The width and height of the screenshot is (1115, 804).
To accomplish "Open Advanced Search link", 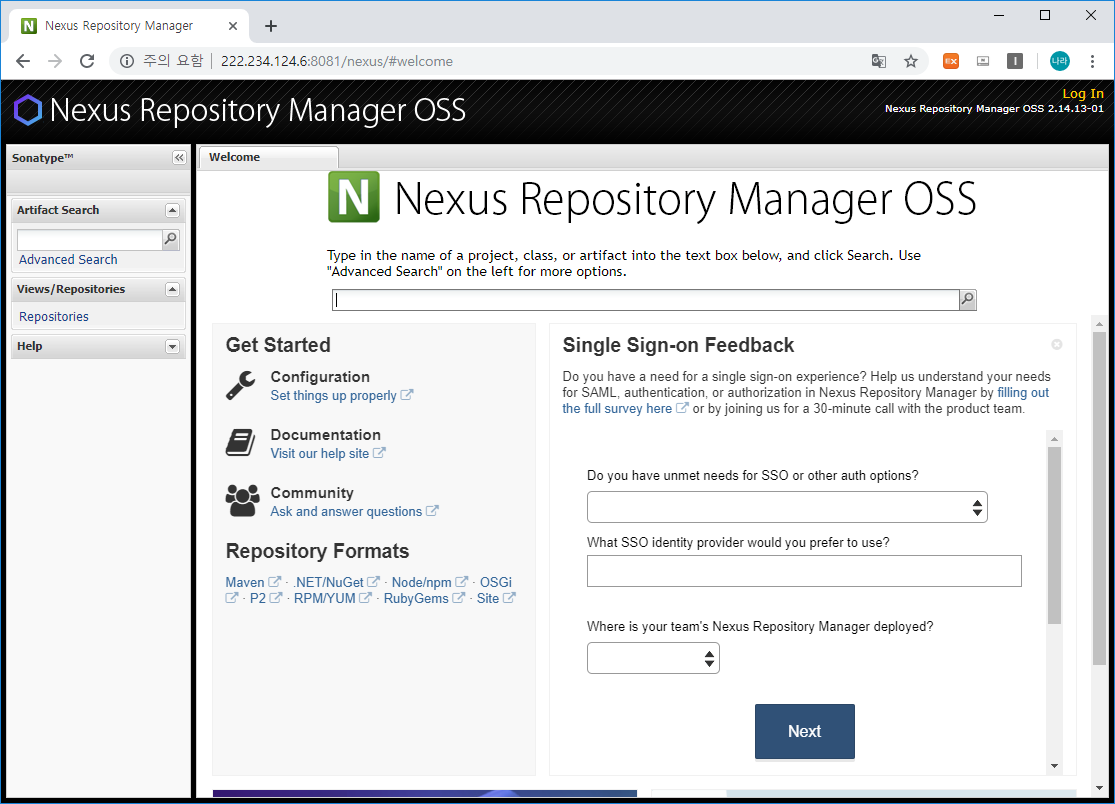I will click(x=68, y=260).
